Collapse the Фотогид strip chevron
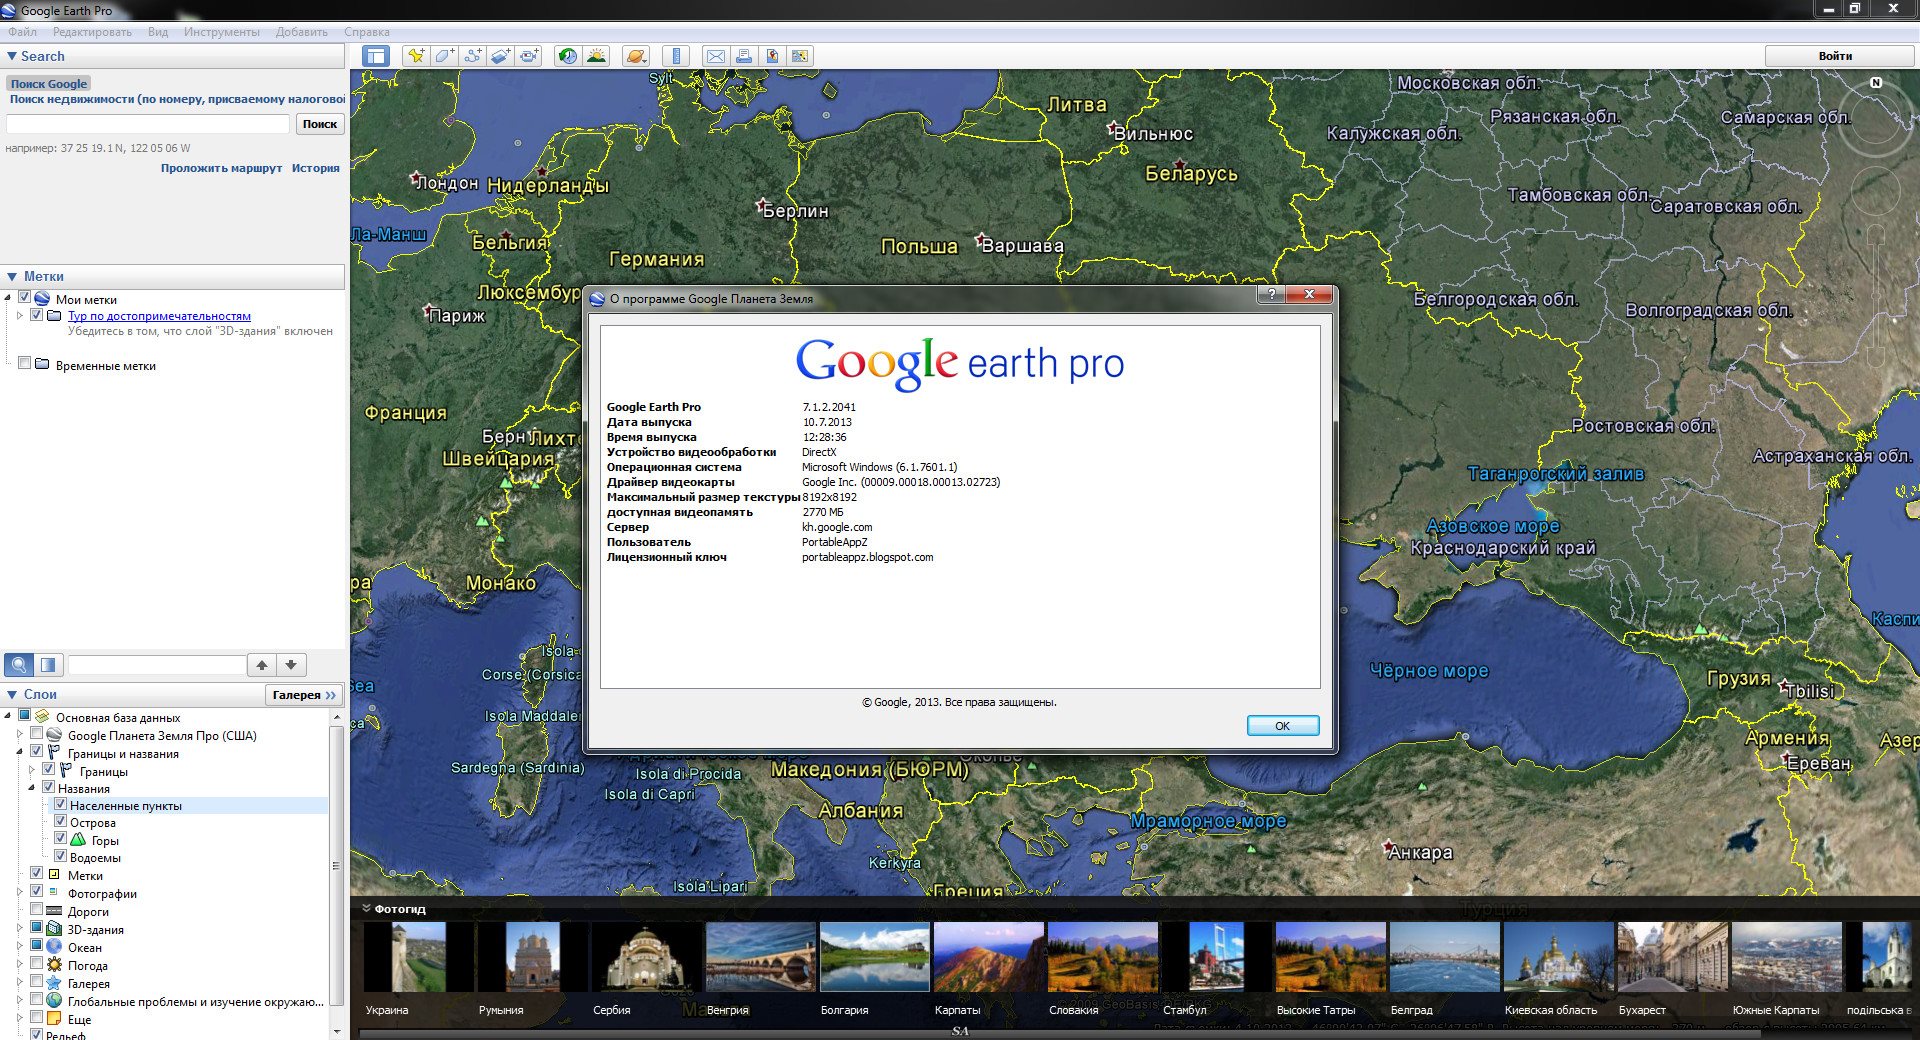This screenshot has height=1040, width=1920. pyautogui.click(x=366, y=909)
